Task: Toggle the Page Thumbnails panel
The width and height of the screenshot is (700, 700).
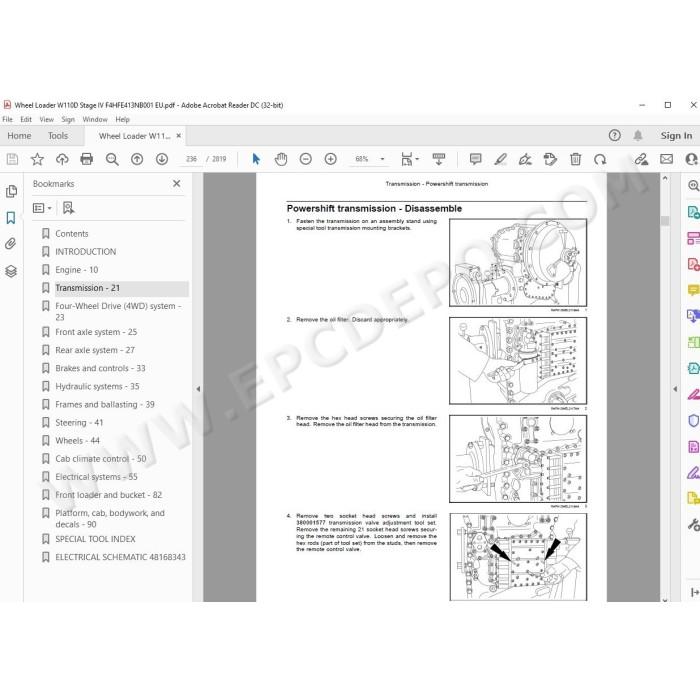Action: pyautogui.click(x=11, y=192)
